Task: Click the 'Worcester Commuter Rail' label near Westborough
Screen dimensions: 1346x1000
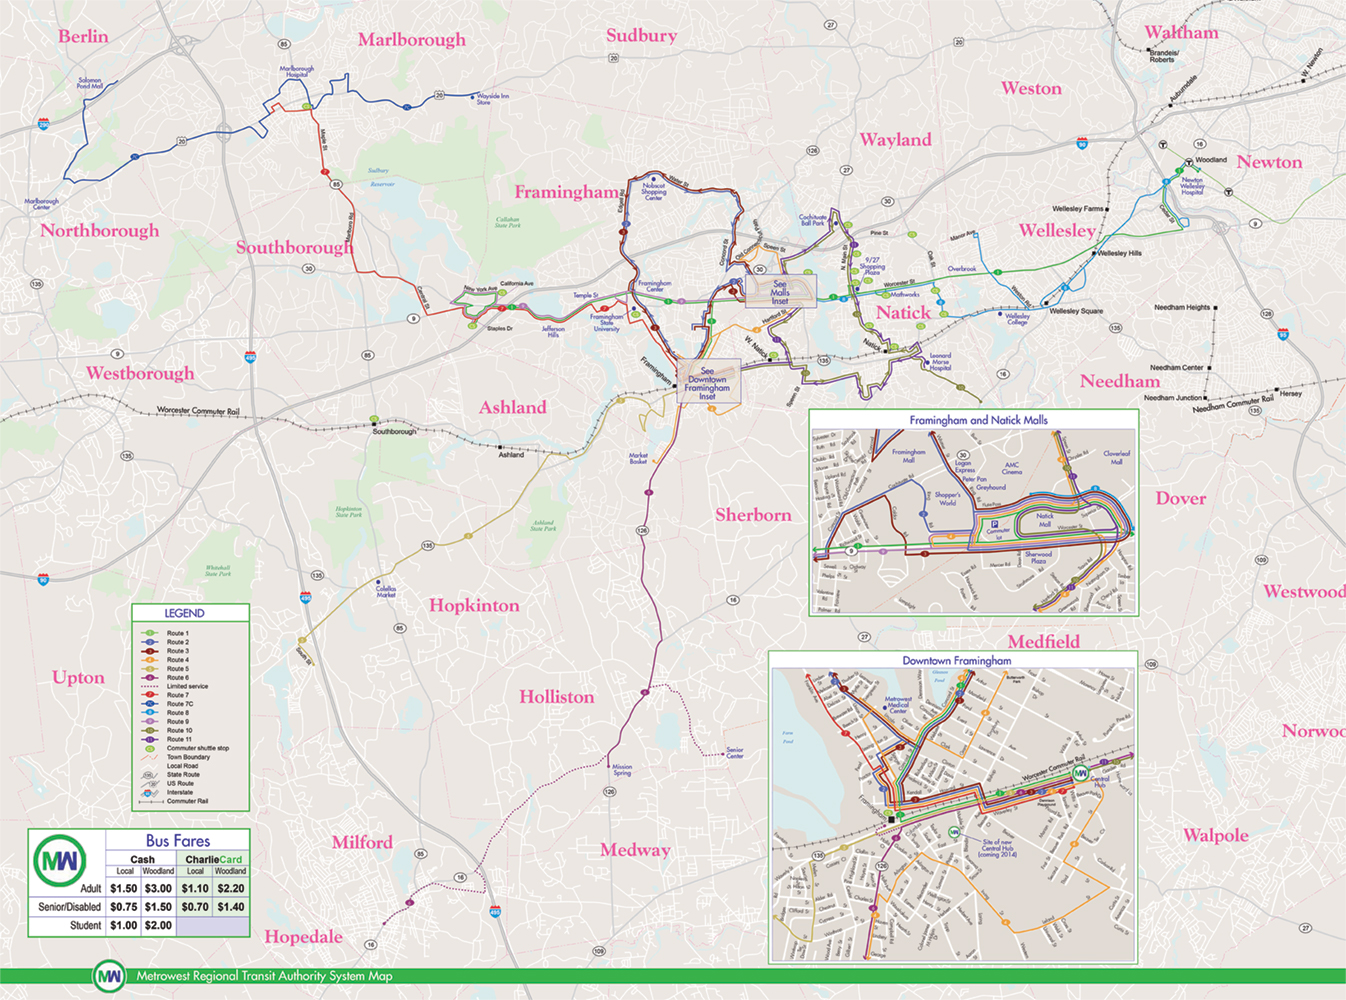Action: tap(198, 411)
